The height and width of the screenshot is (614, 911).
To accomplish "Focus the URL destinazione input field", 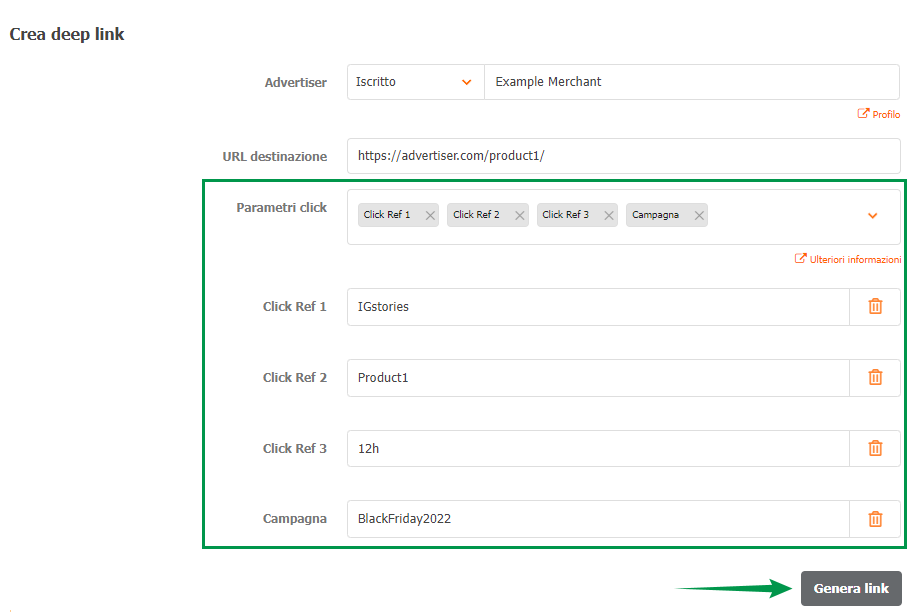I will click(623, 156).
